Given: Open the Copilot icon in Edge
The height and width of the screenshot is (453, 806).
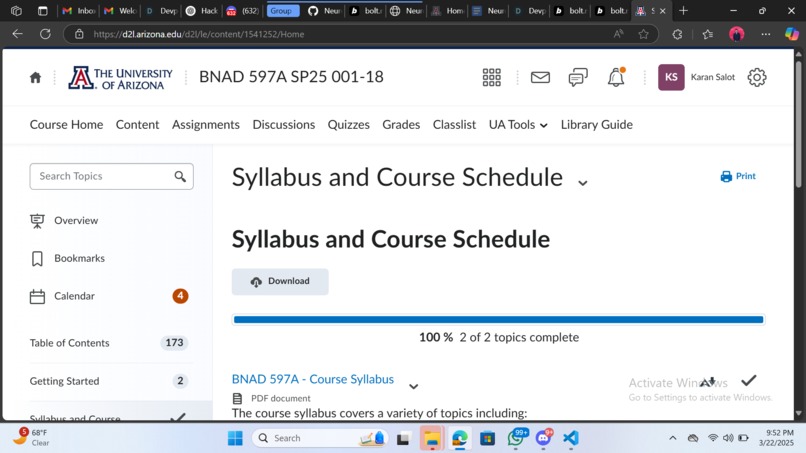Looking at the screenshot, I should click(792, 34).
